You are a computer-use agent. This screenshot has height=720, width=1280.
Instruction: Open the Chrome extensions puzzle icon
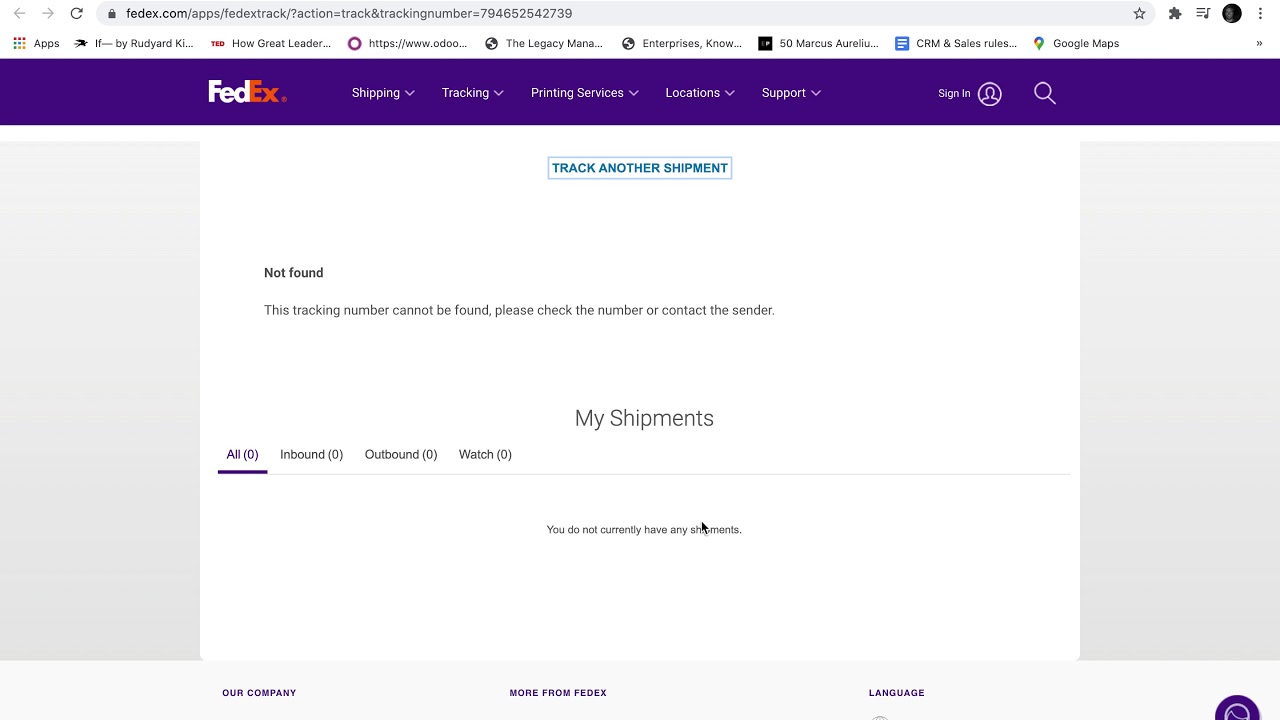coord(1175,13)
